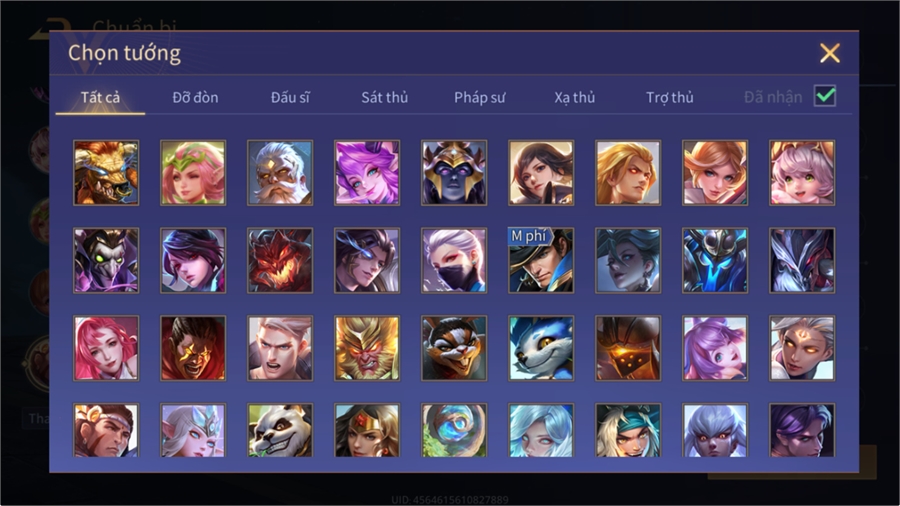Select the swirling blue orb hero
This screenshot has height=506, width=900.
454,430
